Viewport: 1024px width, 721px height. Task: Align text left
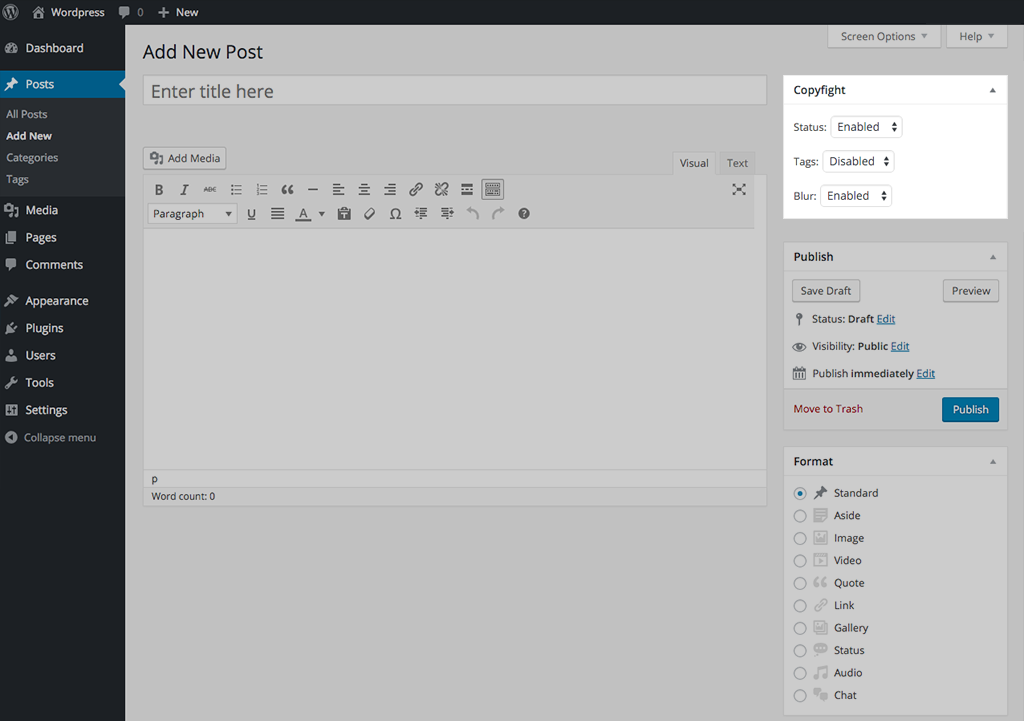[x=338, y=189]
